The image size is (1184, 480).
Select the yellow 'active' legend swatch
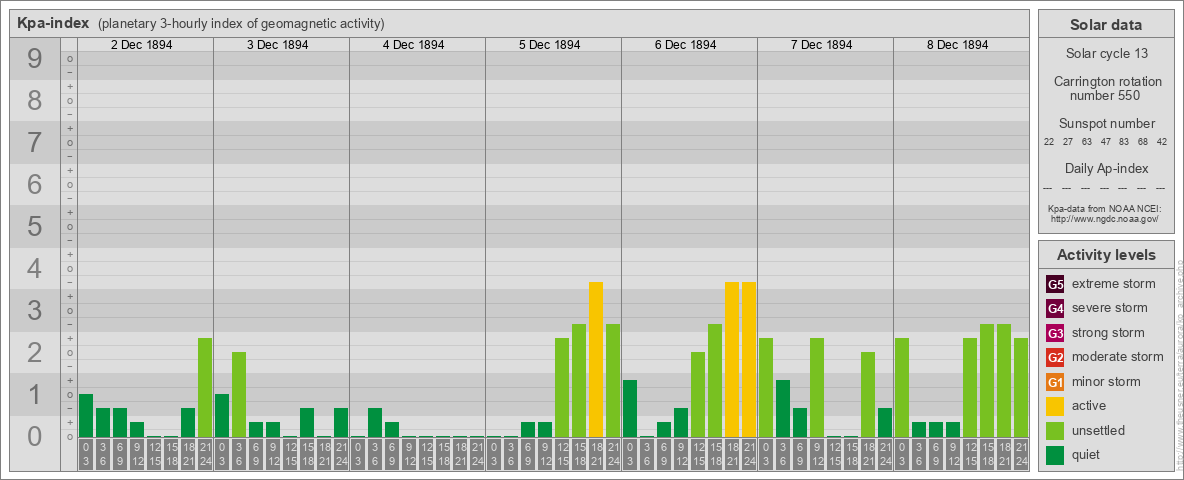pyautogui.click(x=1055, y=406)
